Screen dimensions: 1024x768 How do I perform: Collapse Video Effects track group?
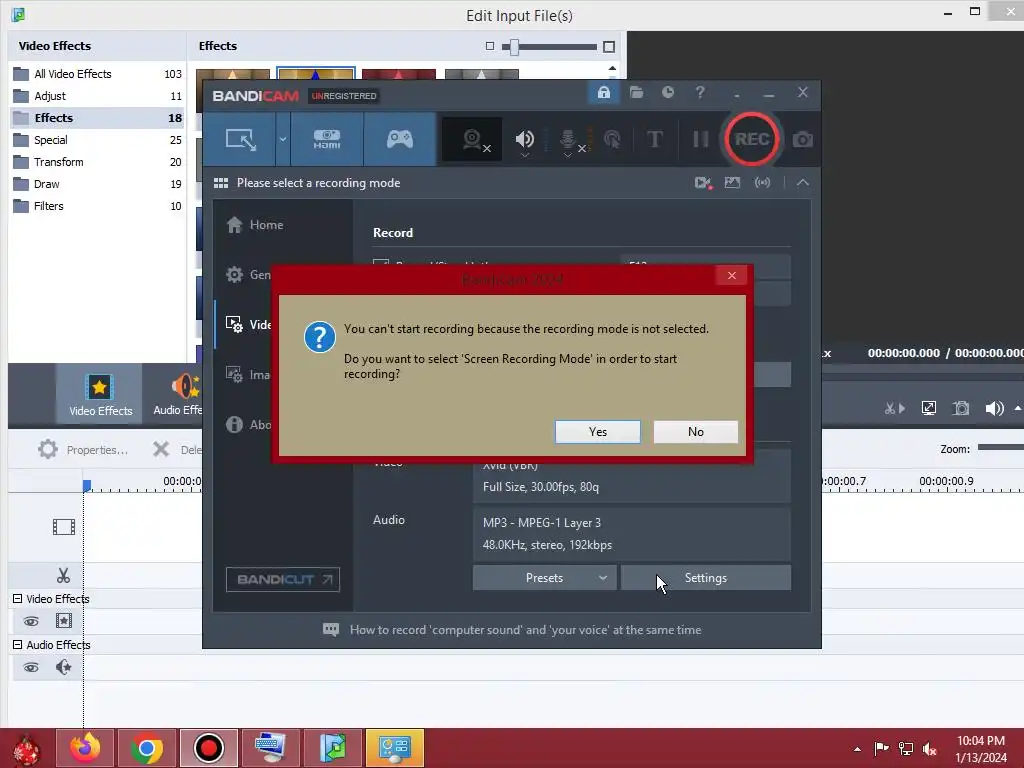click(18, 599)
